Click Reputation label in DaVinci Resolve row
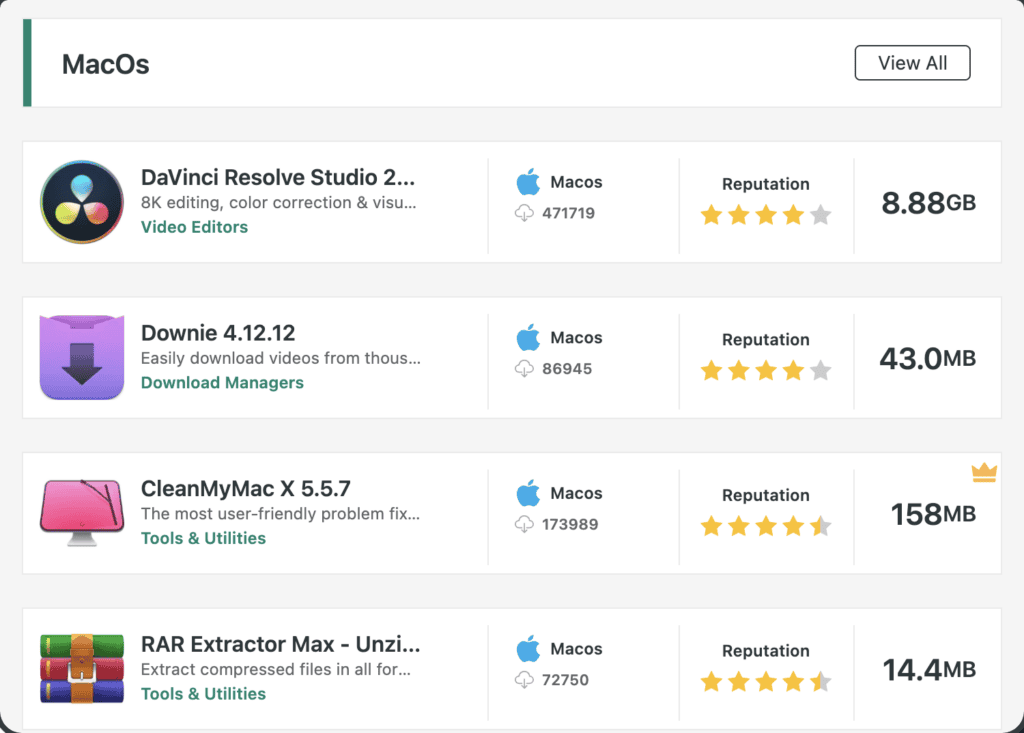Screen dimensions: 1024x733 tap(765, 184)
